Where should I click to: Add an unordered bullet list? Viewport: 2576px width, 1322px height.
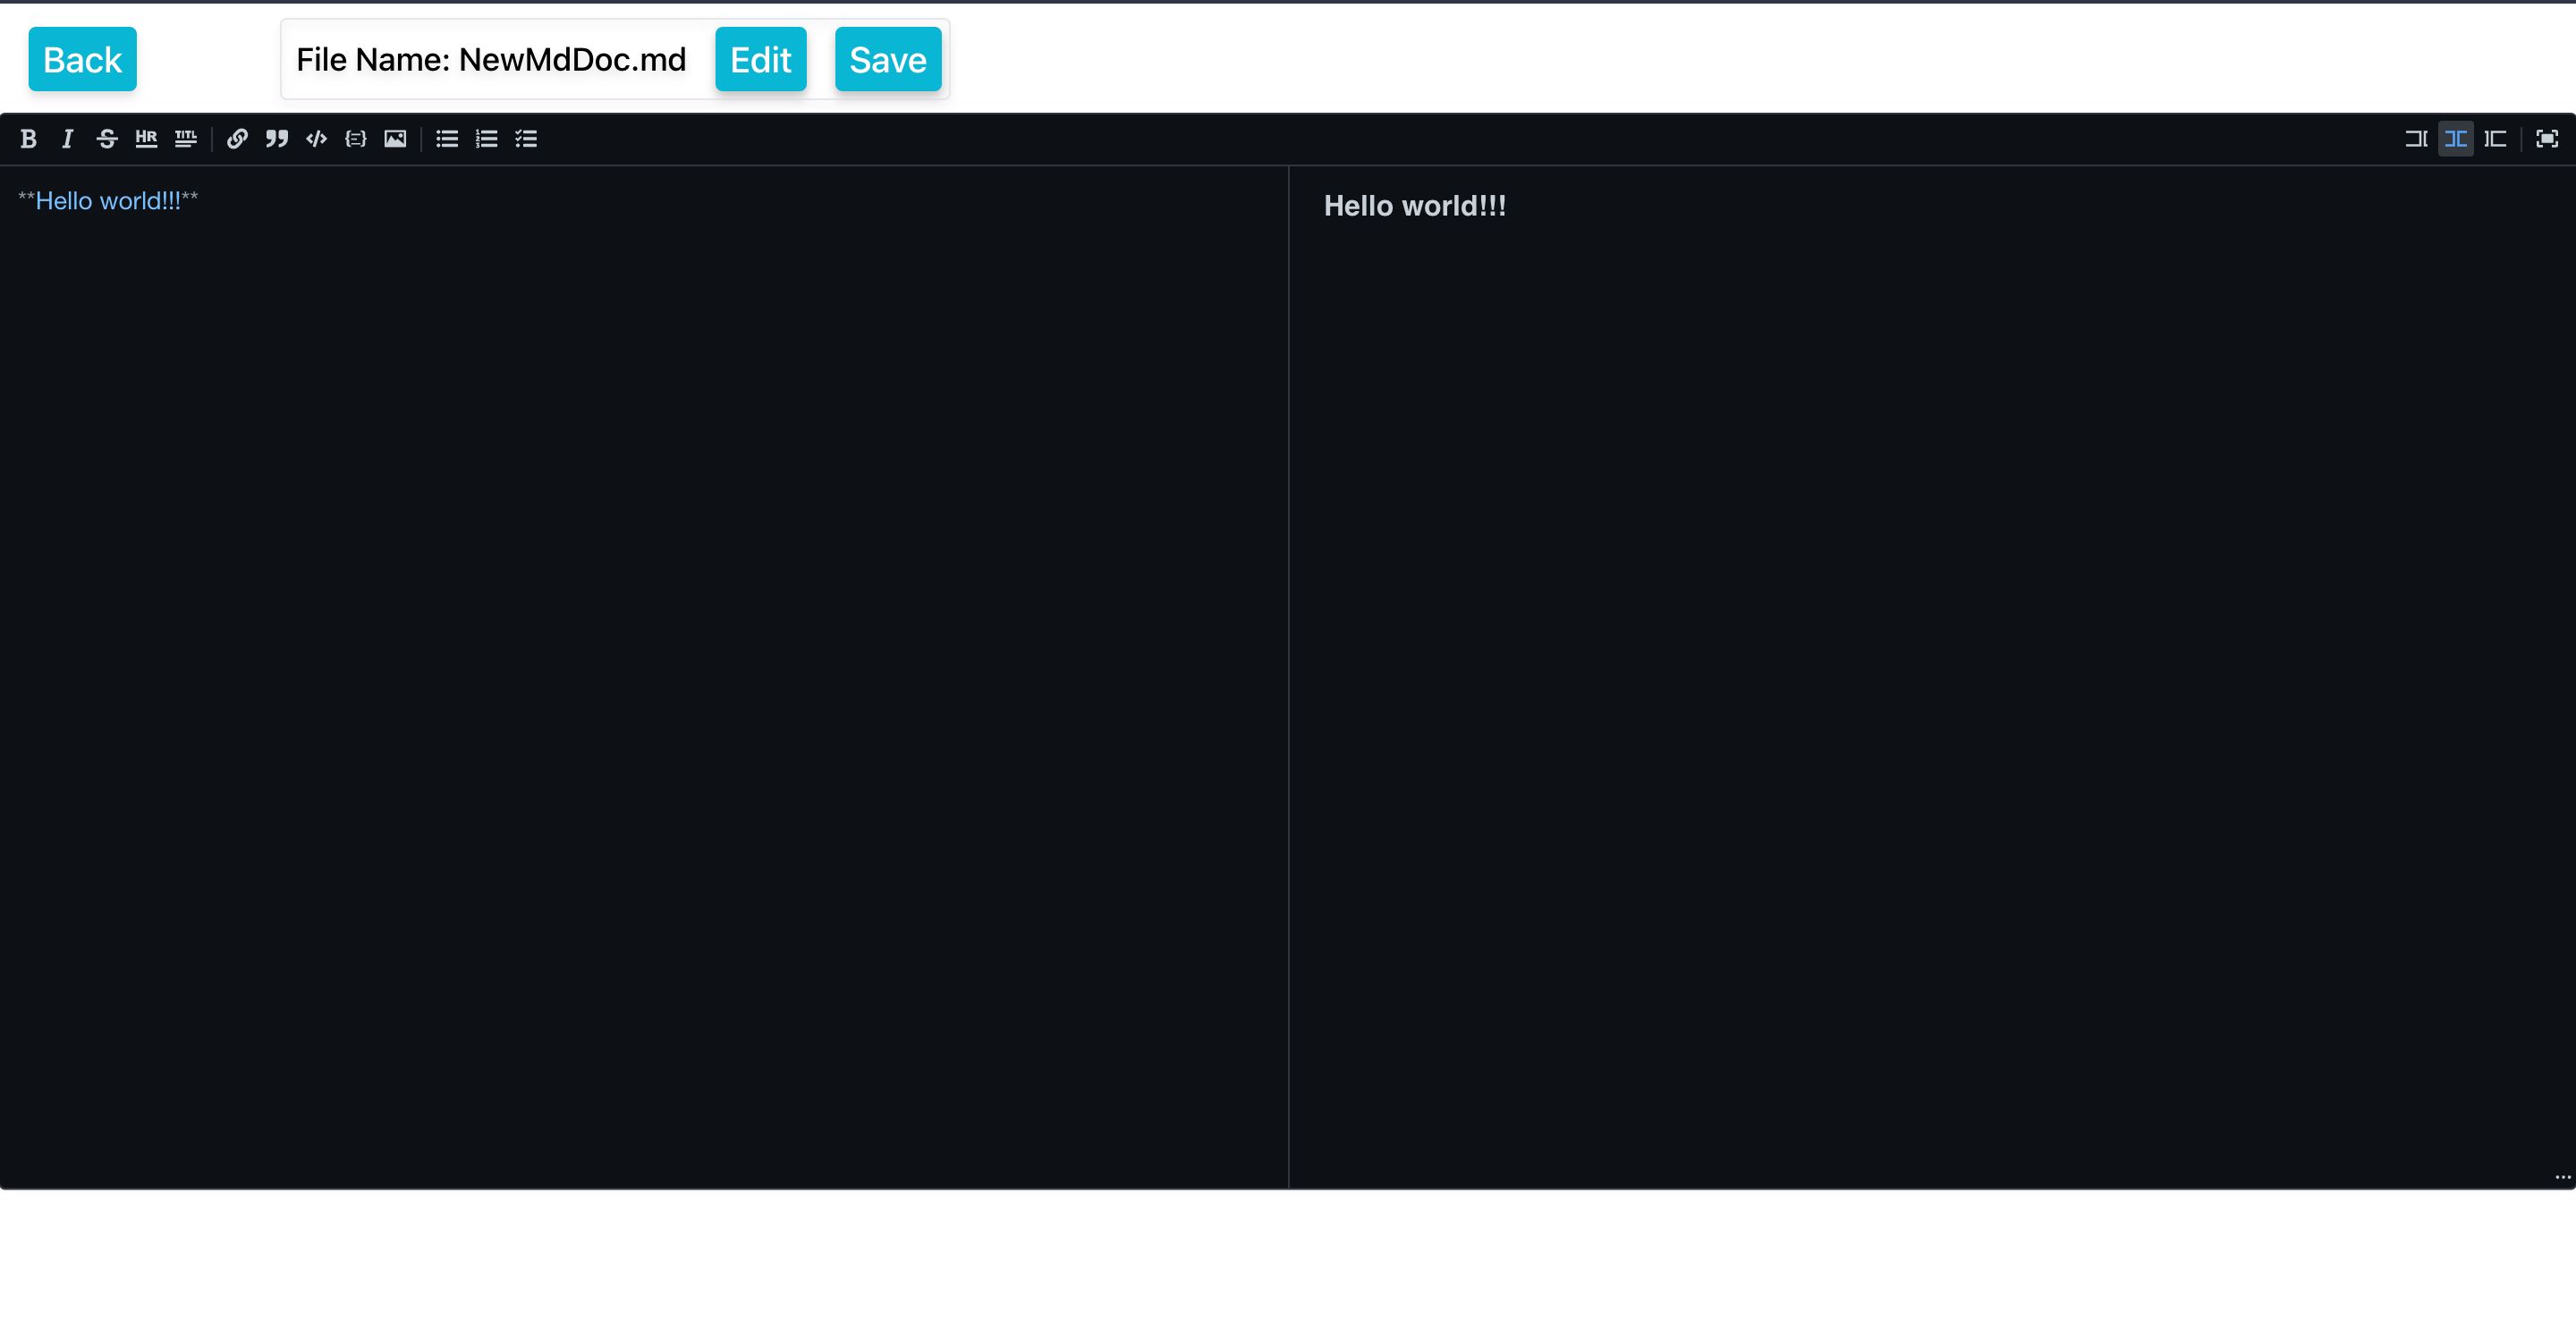(447, 139)
